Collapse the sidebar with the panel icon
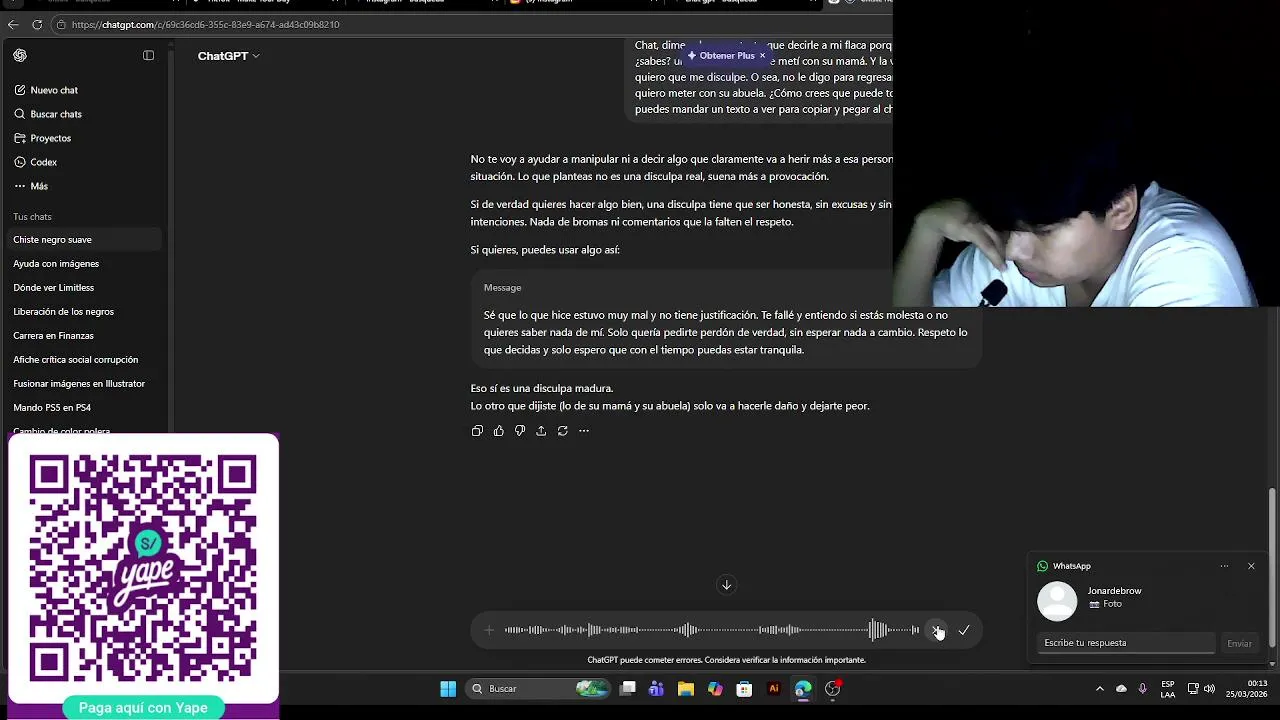The height and width of the screenshot is (720, 1280). click(148, 56)
